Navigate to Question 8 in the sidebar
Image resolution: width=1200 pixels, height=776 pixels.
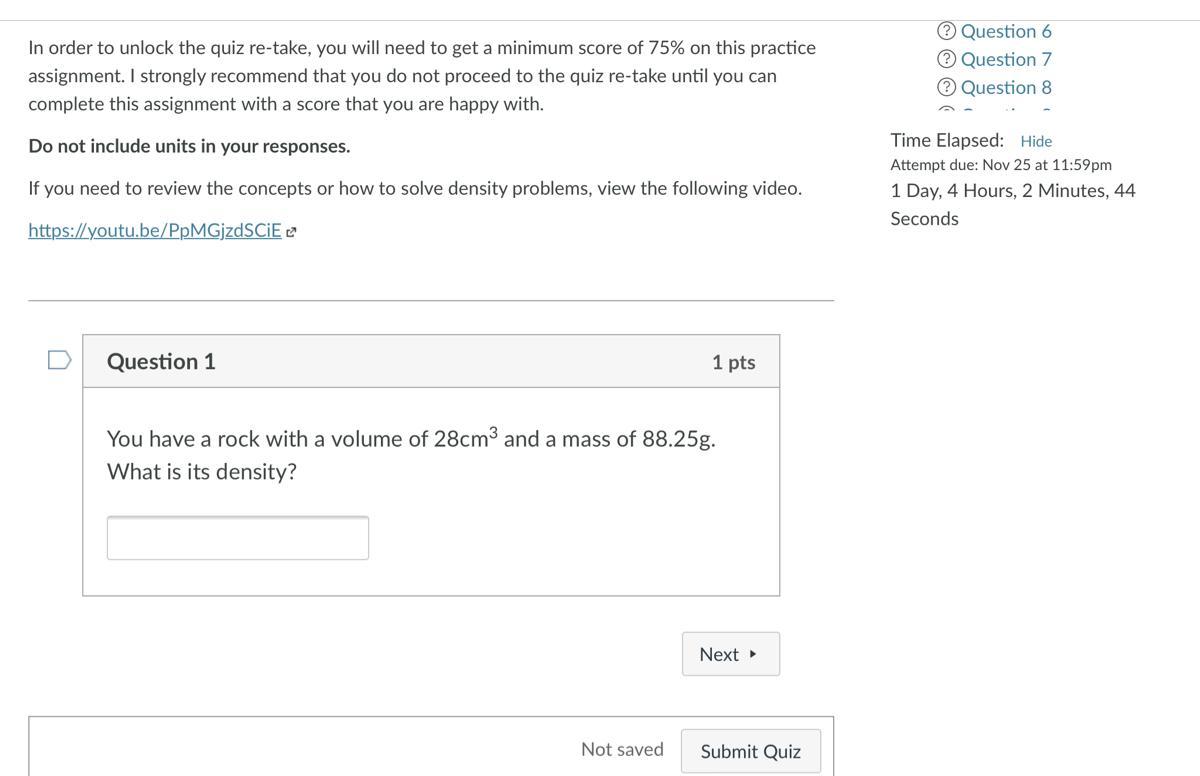click(x=1006, y=87)
